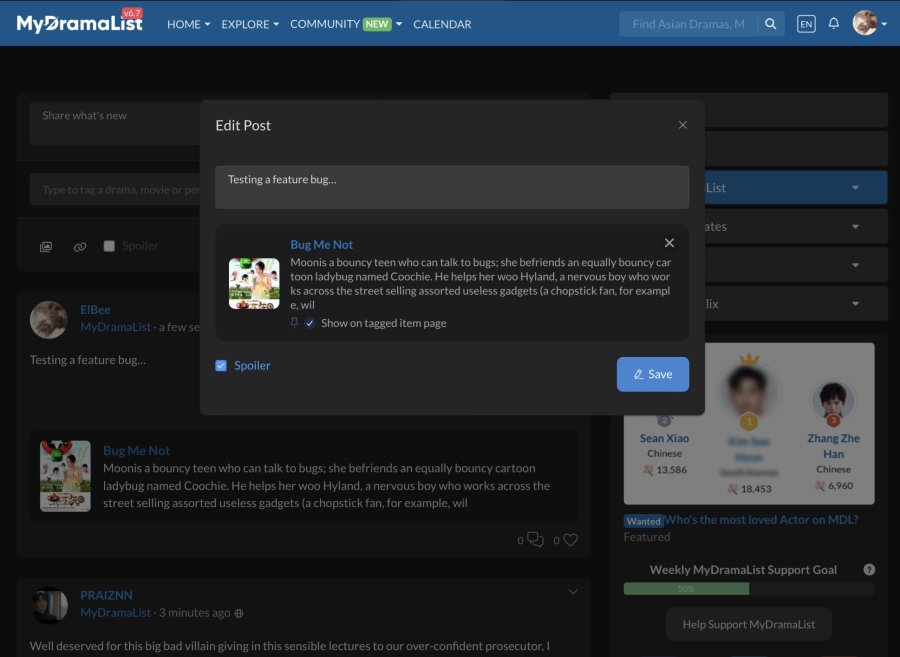This screenshot has height=657, width=900.
Task: Open Bug Me Not link in feed post
Action: click(137, 450)
